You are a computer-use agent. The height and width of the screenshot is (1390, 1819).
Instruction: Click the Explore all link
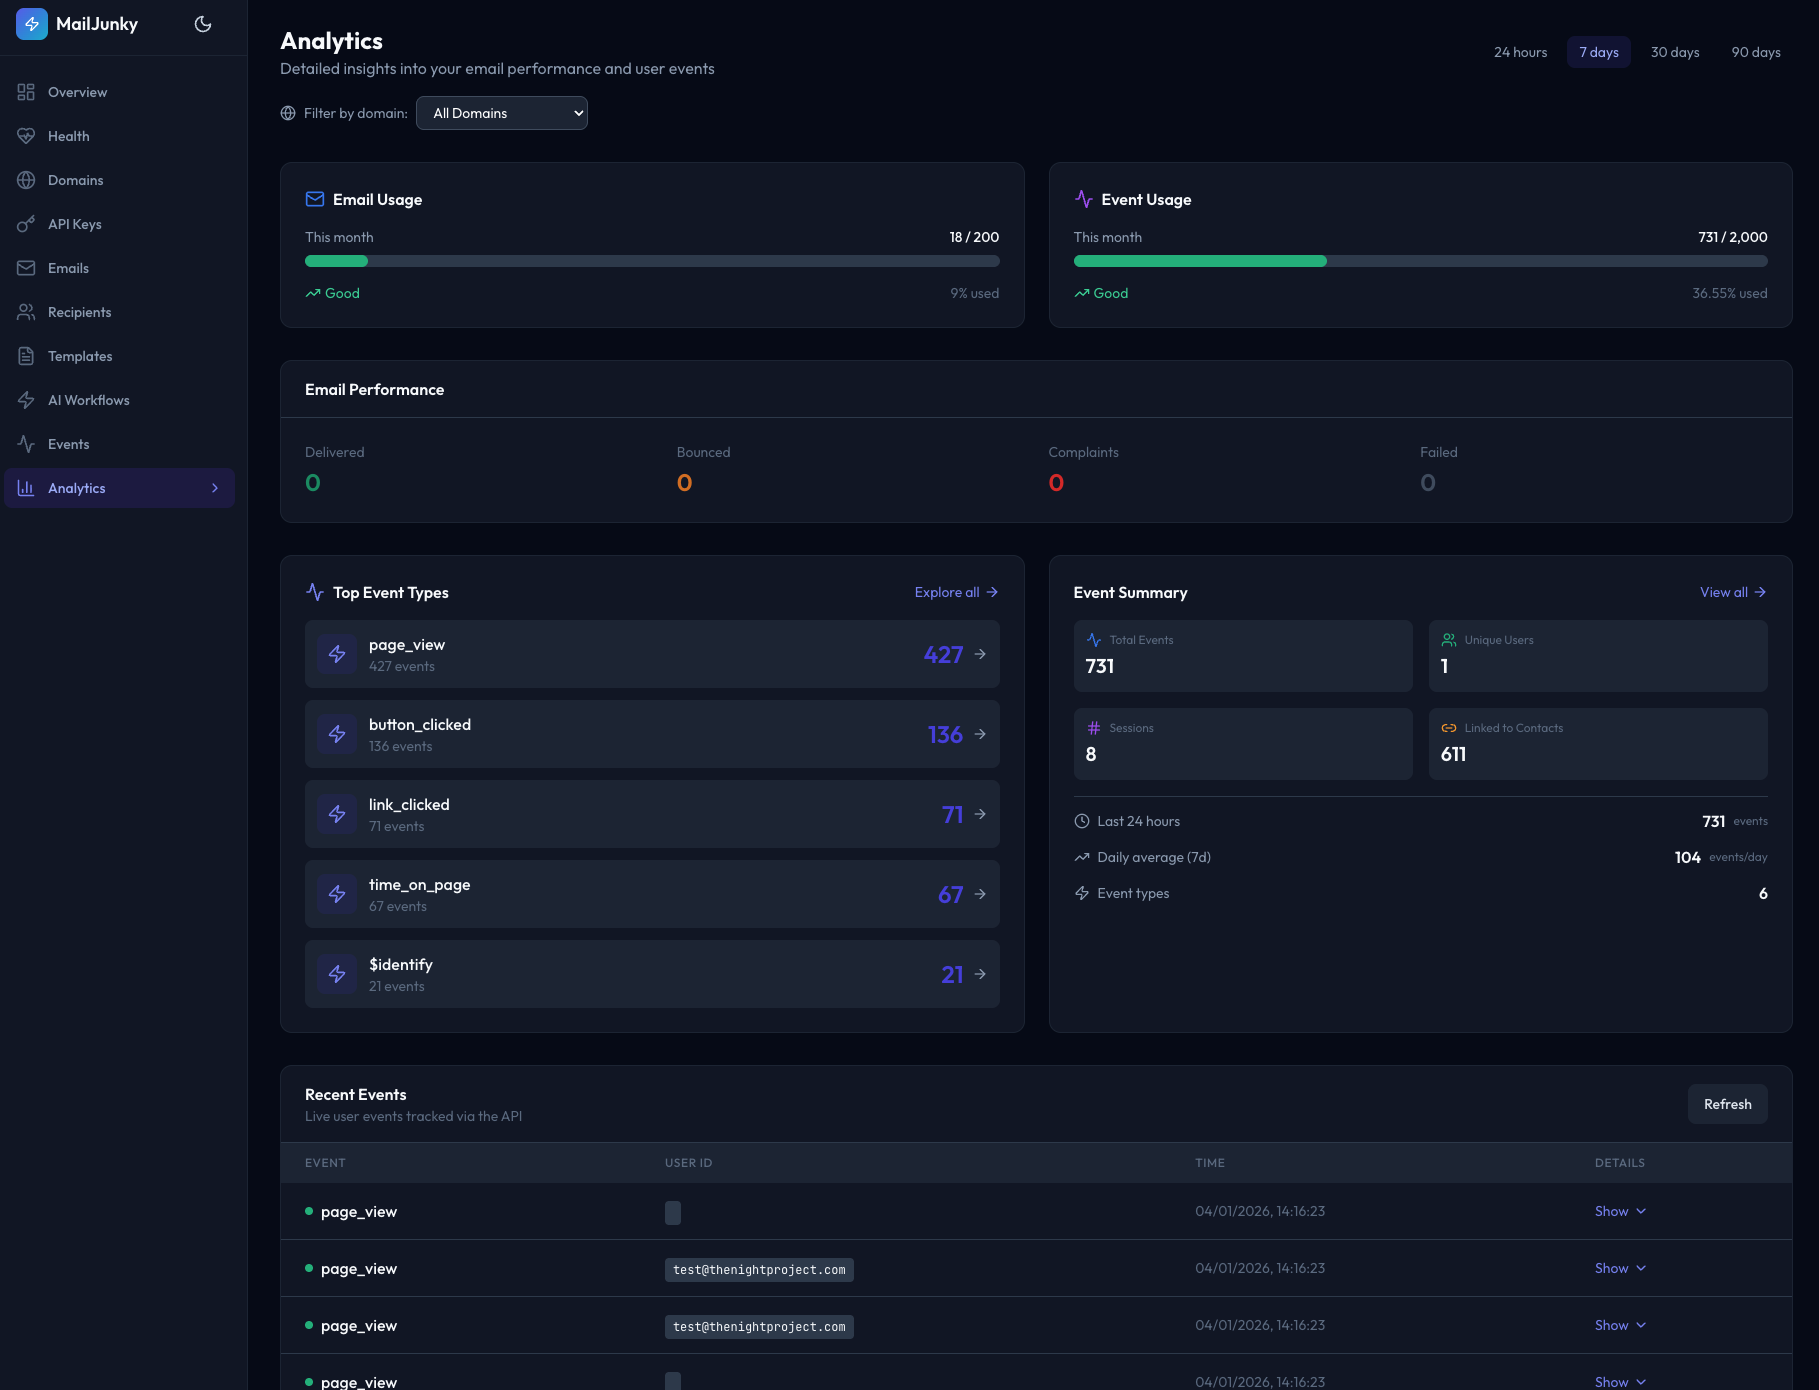pos(954,592)
